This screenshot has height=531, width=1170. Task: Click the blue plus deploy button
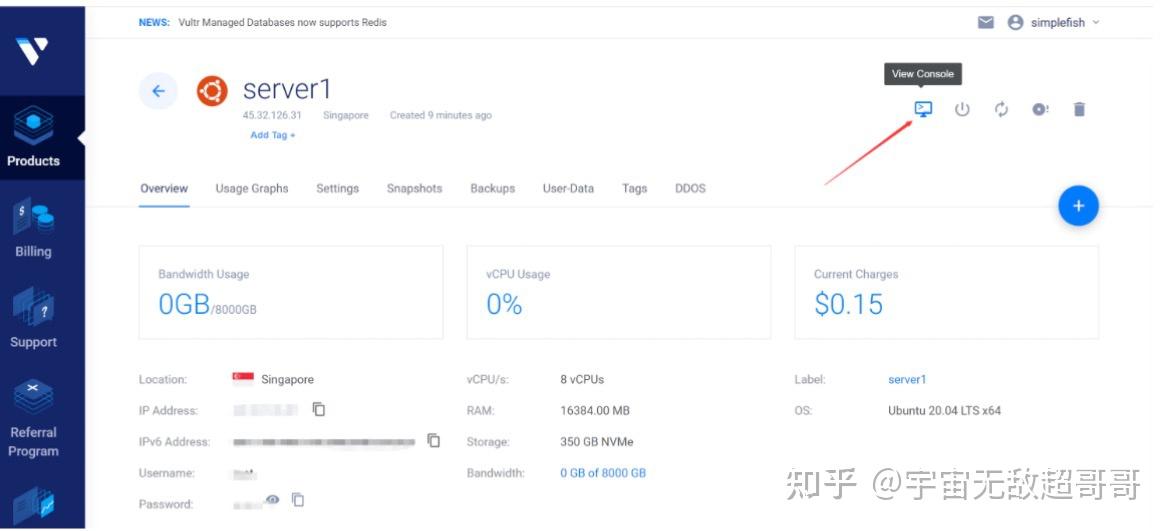coord(1078,206)
